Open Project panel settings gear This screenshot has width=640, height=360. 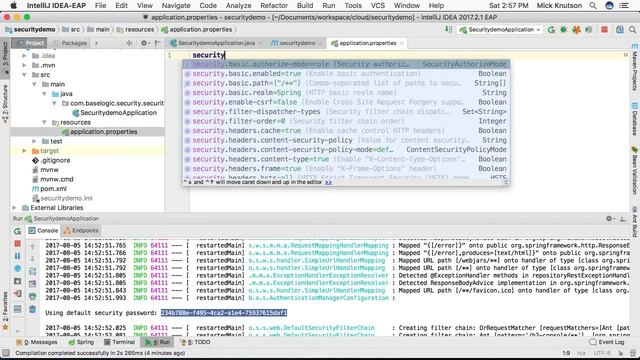coord(144,43)
